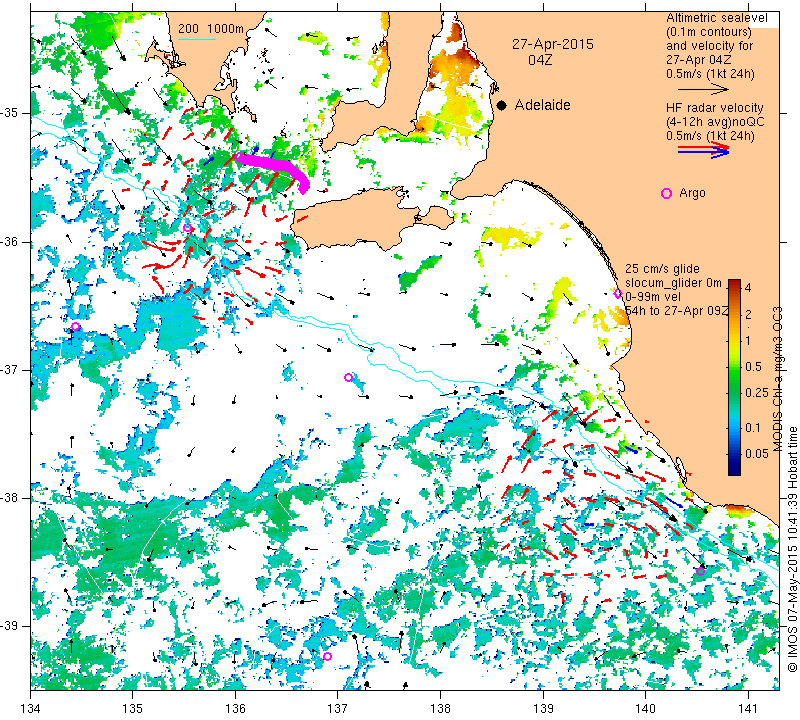Click the black altimetric velocity reference arrow
Screen dimensions: 800x720
(x=704, y=89)
